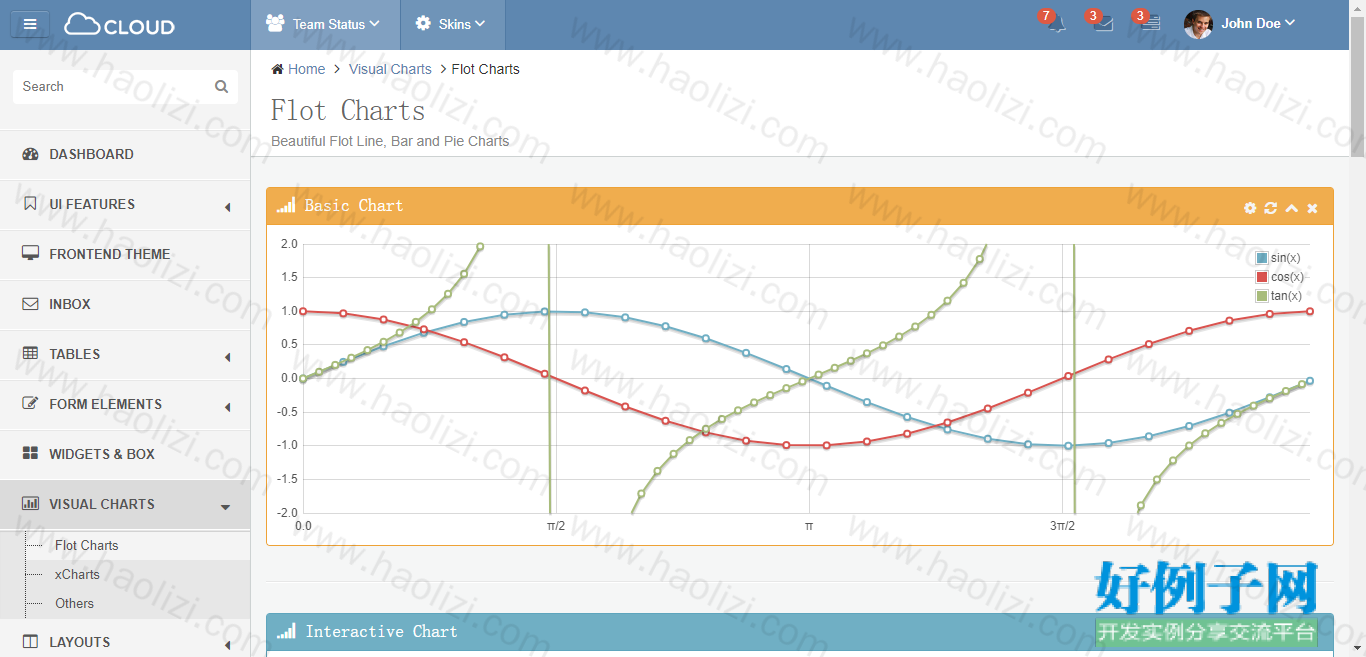Click the Flot Charts page heading
This screenshot has width=1366, height=657.
[348, 110]
